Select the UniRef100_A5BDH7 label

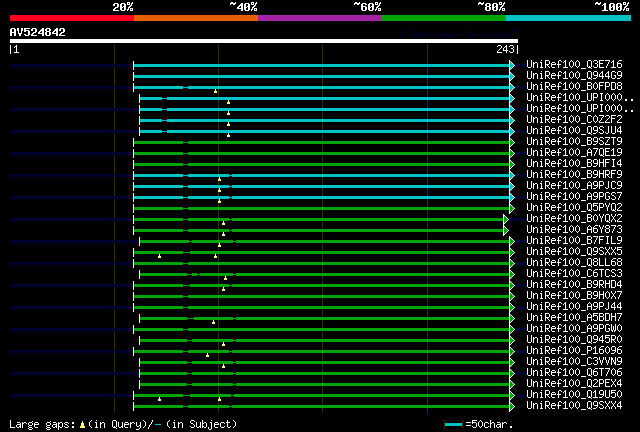tap(574, 318)
